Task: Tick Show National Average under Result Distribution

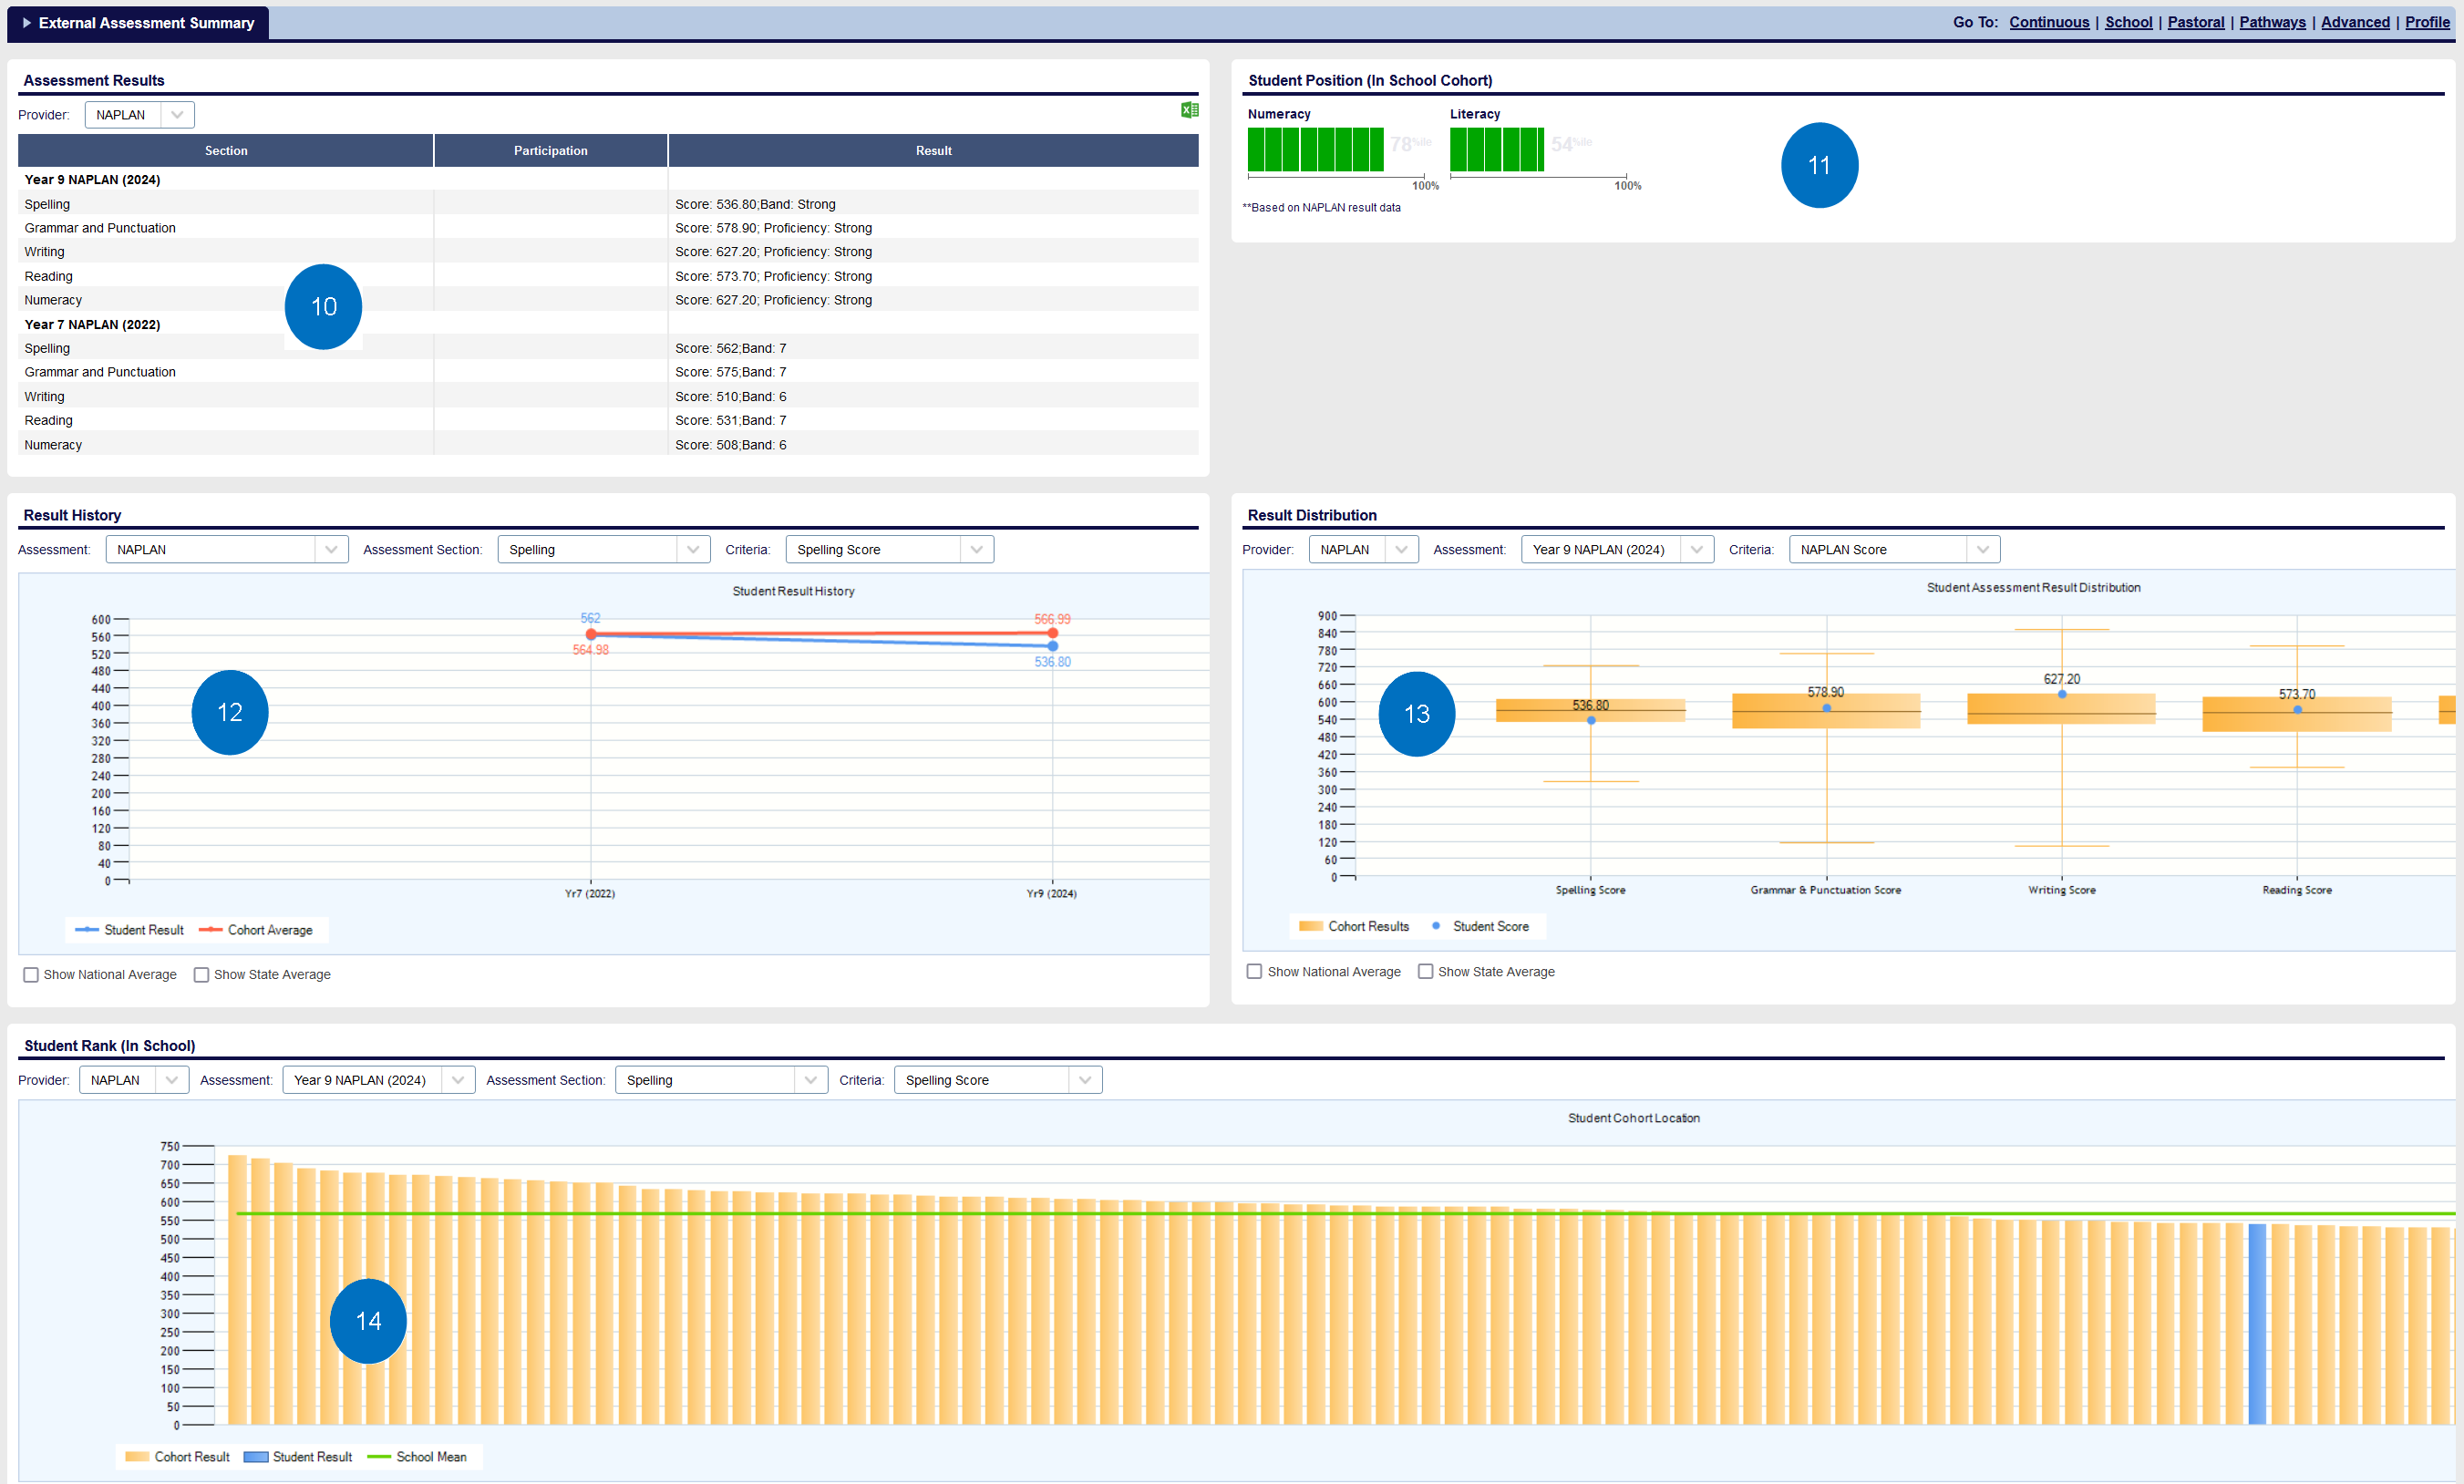Action: point(1254,972)
